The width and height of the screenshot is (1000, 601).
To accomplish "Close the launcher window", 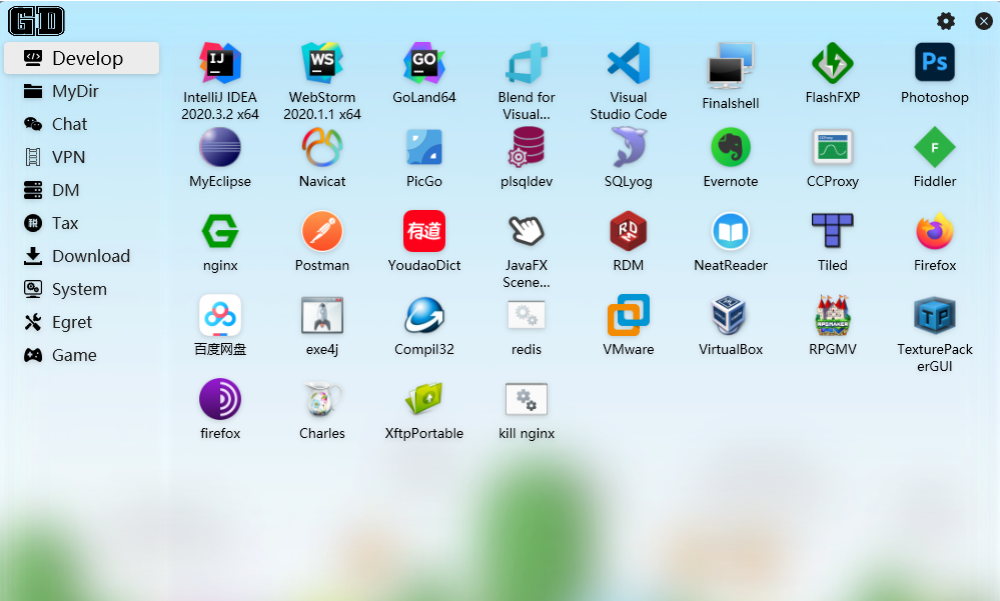I will 984,21.
